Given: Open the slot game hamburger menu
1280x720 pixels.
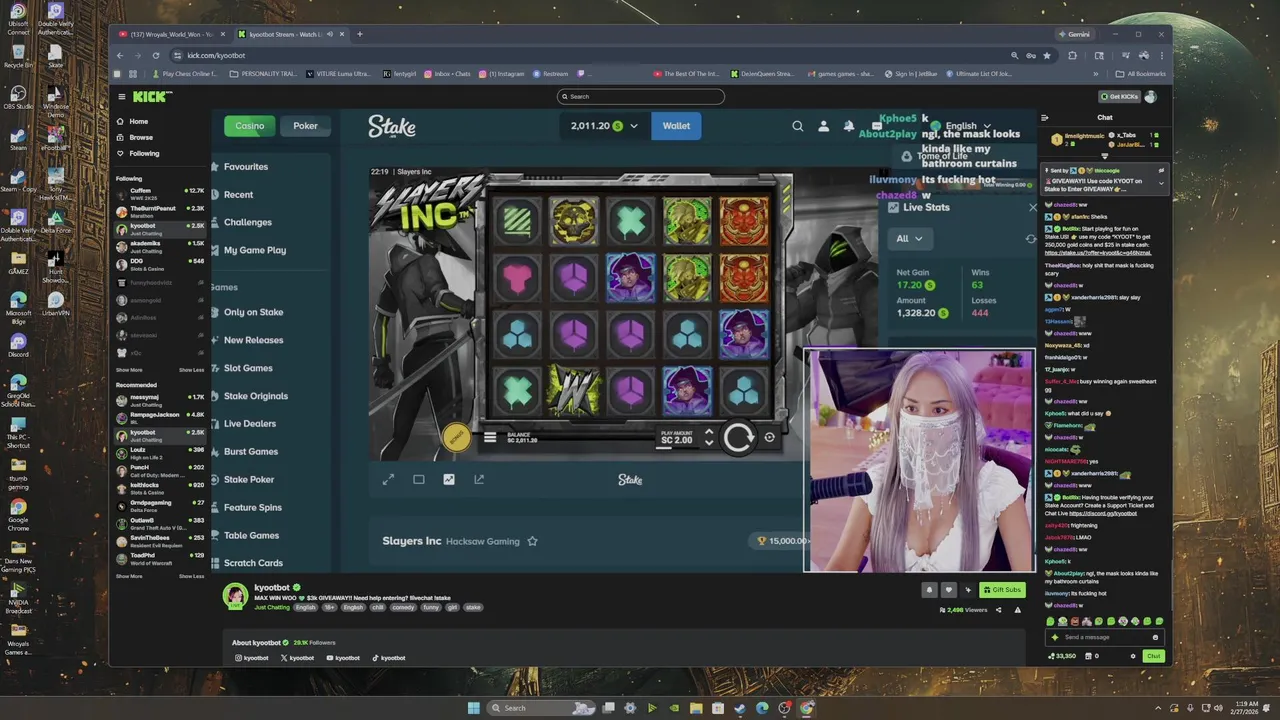Looking at the screenshot, I should (490, 437).
